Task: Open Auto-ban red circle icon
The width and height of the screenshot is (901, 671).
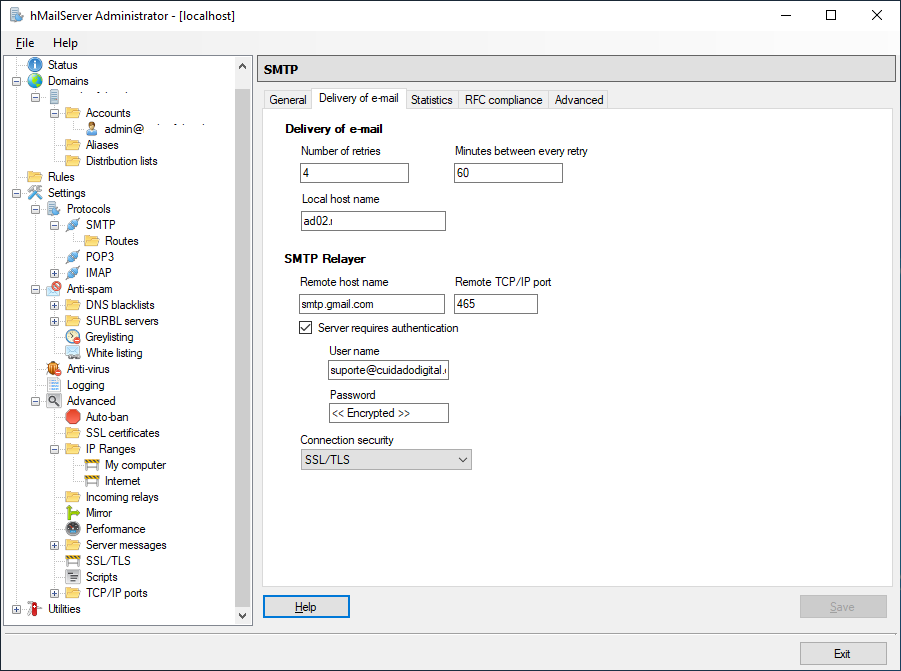Action: (73, 417)
